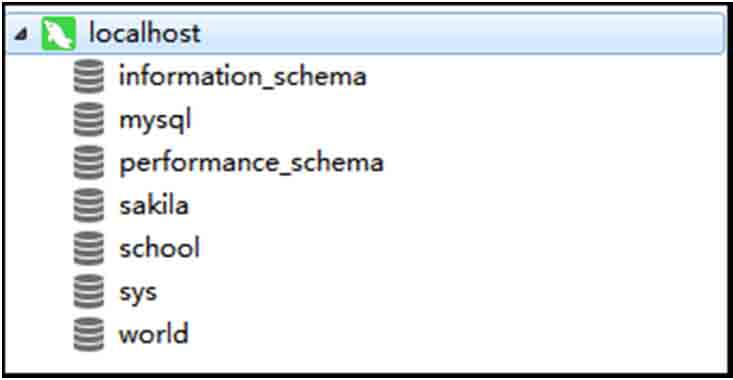Select the school database label

coord(159,248)
